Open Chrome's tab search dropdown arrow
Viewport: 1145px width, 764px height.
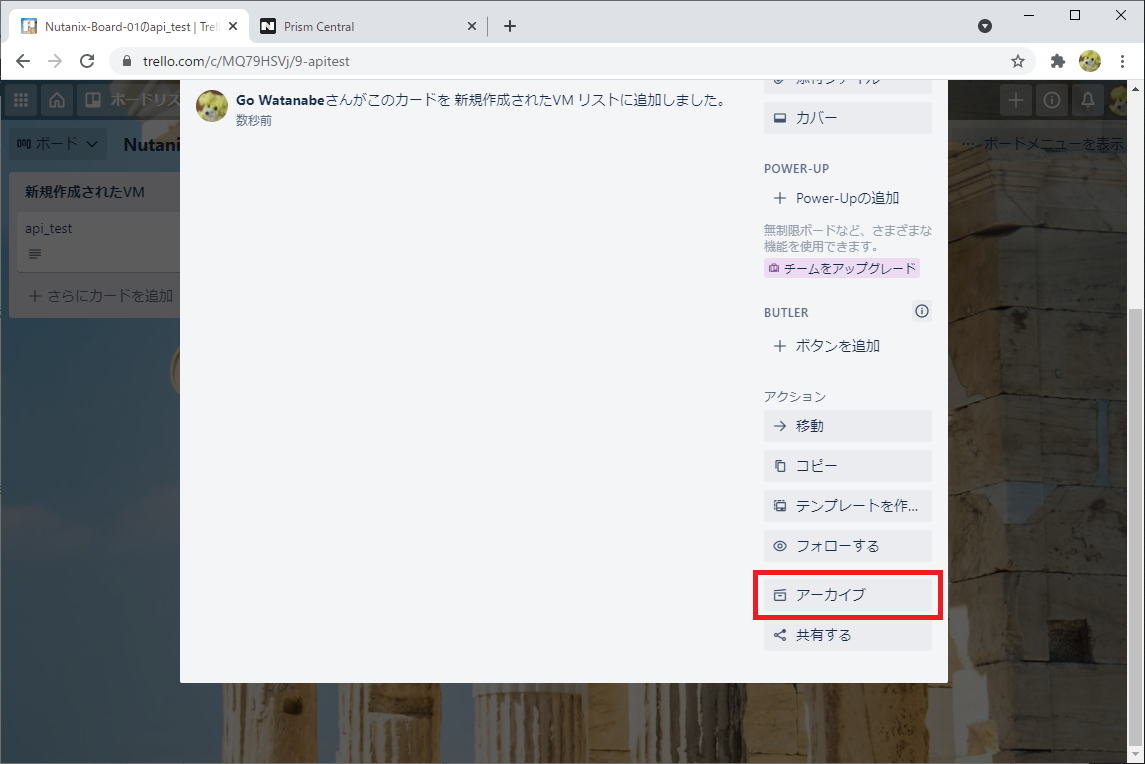click(984, 25)
